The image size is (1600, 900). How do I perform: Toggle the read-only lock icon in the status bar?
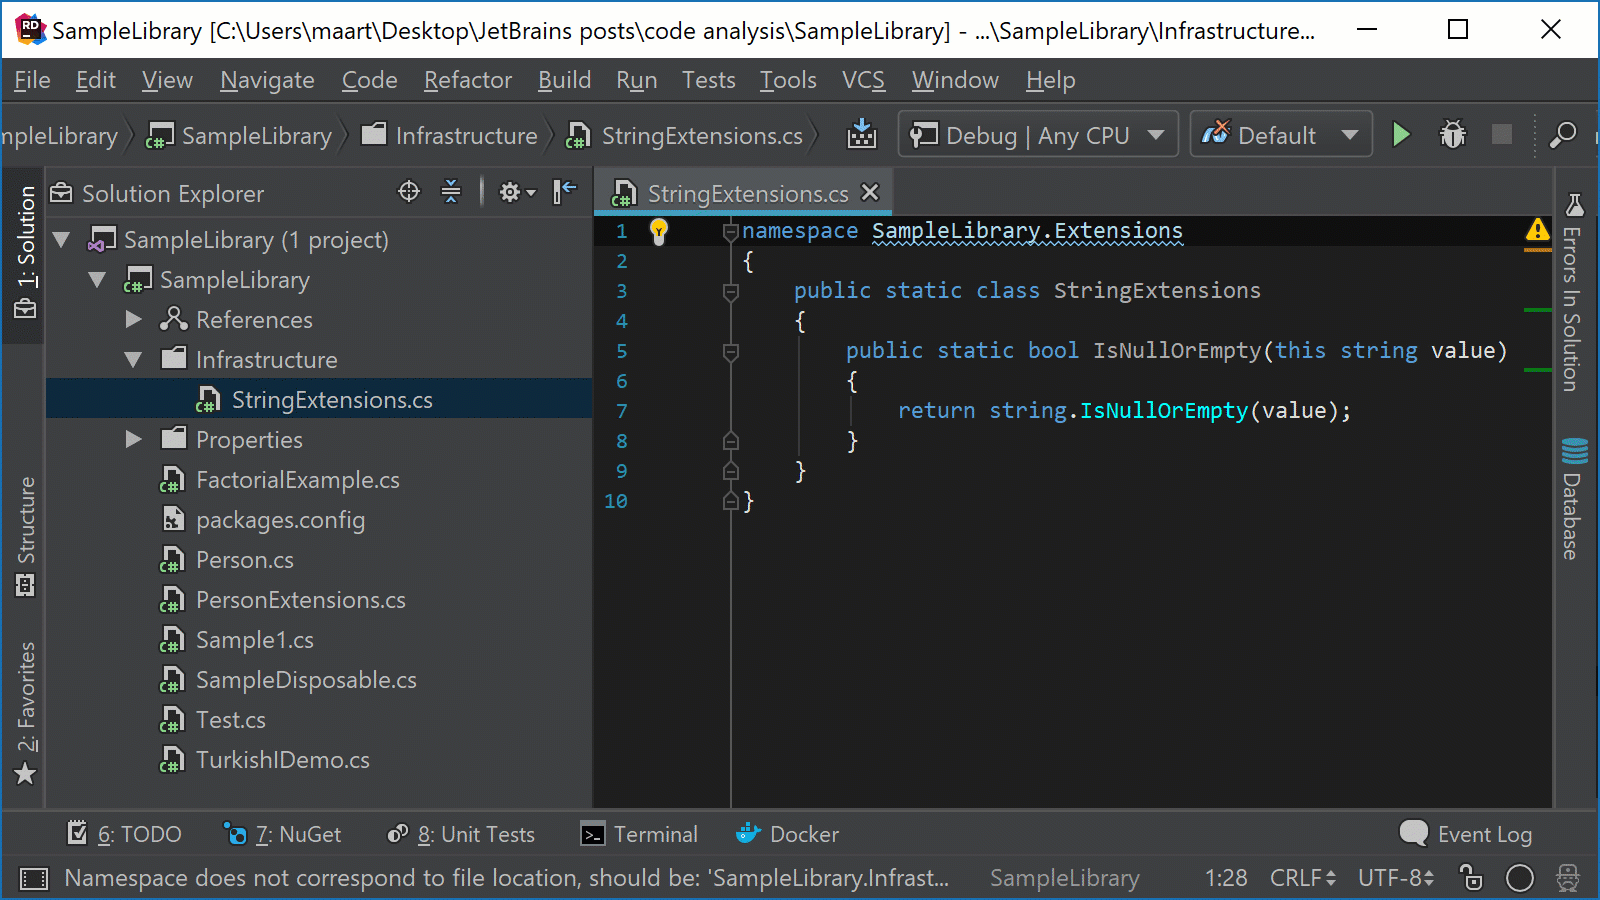click(1471, 878)
